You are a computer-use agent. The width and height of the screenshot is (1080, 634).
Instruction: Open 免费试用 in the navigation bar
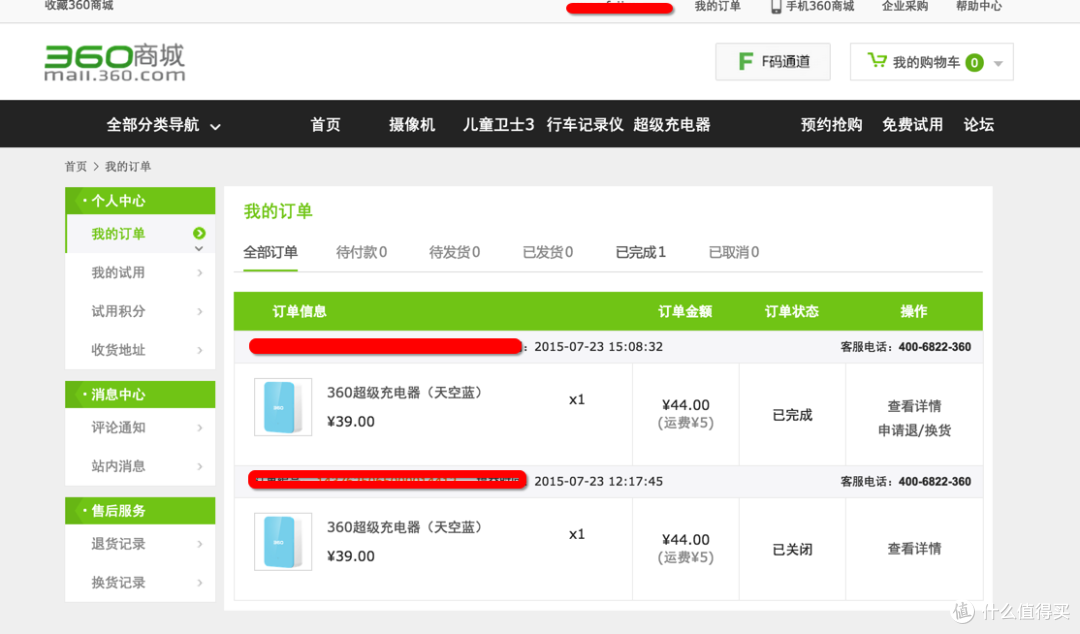(x=913, y=125)
